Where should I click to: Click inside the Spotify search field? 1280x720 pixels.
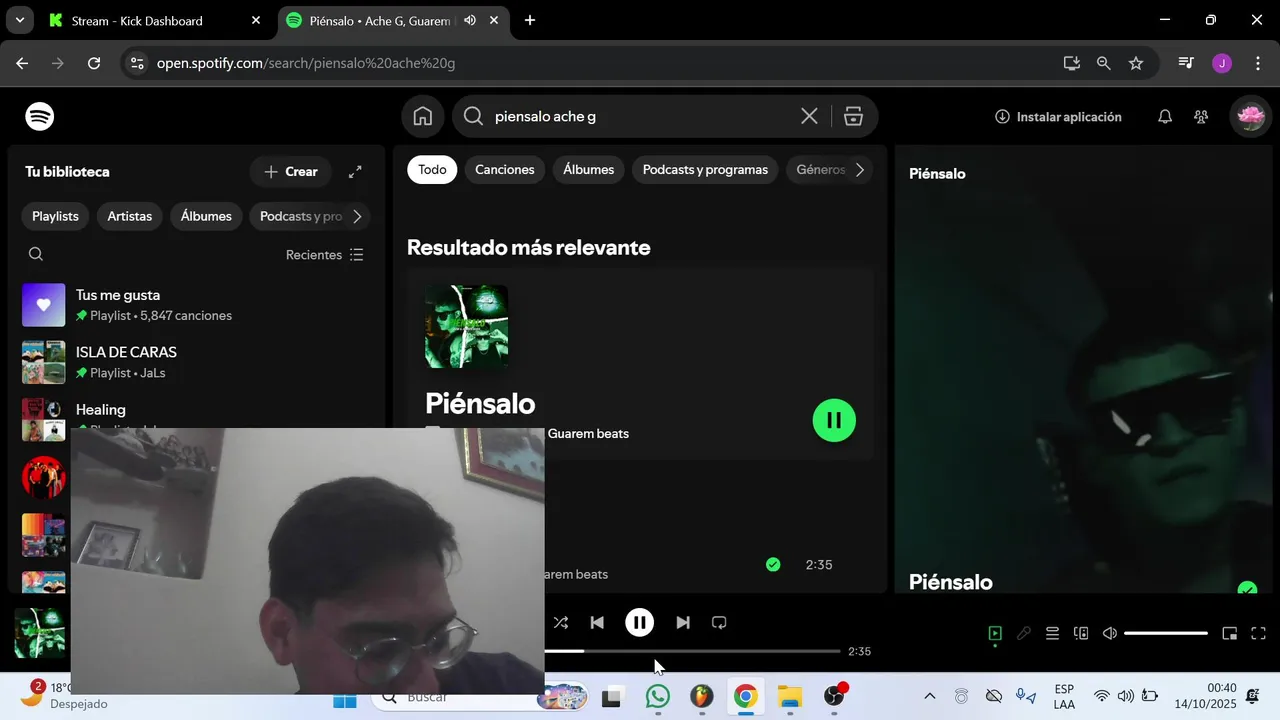click(640, 117)
